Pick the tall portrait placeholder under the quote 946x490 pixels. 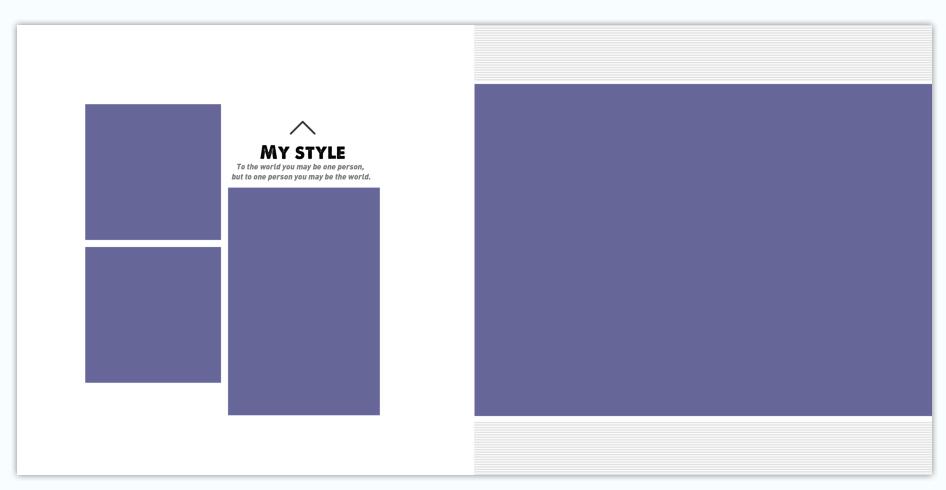pos(304,301)
